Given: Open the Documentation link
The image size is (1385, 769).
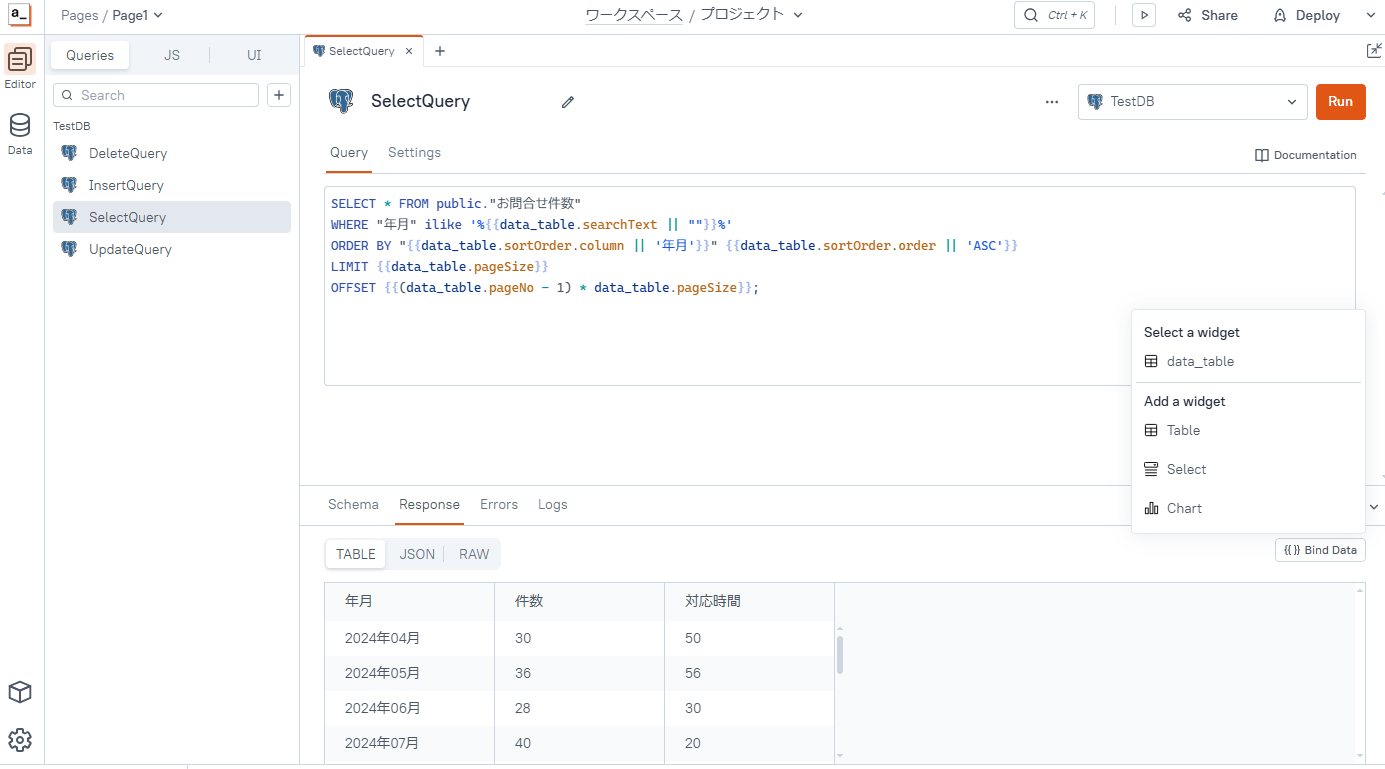Looking at the screenshot, I should tap(1306, 155).
